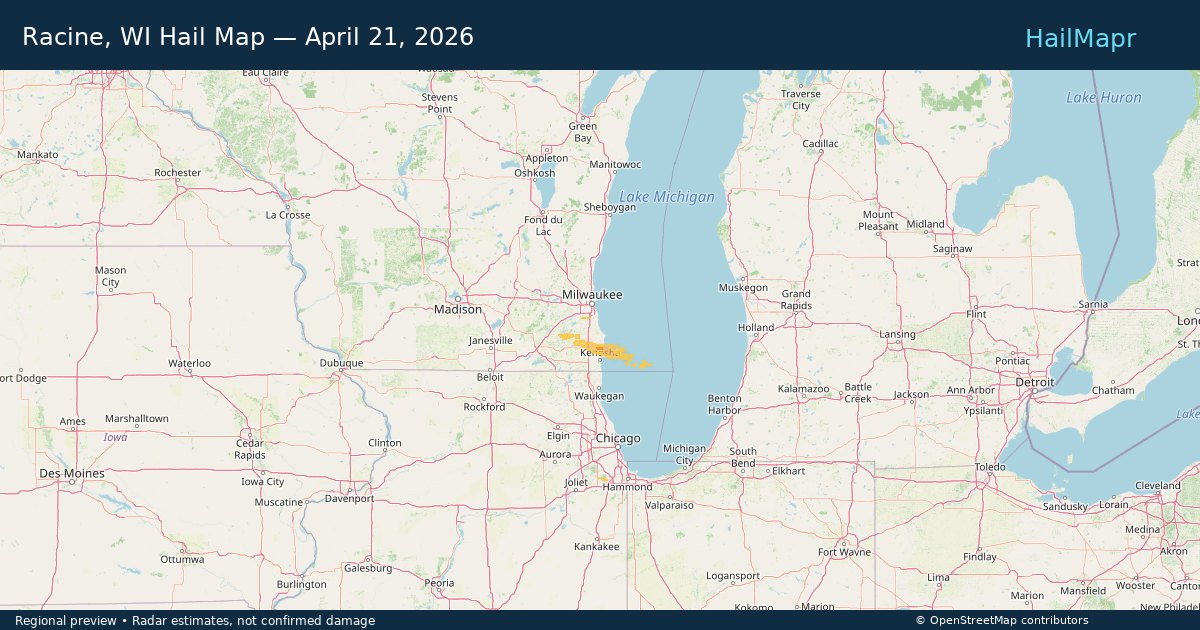
Task: Select the Toledo city label
Action: pos(990,467)
